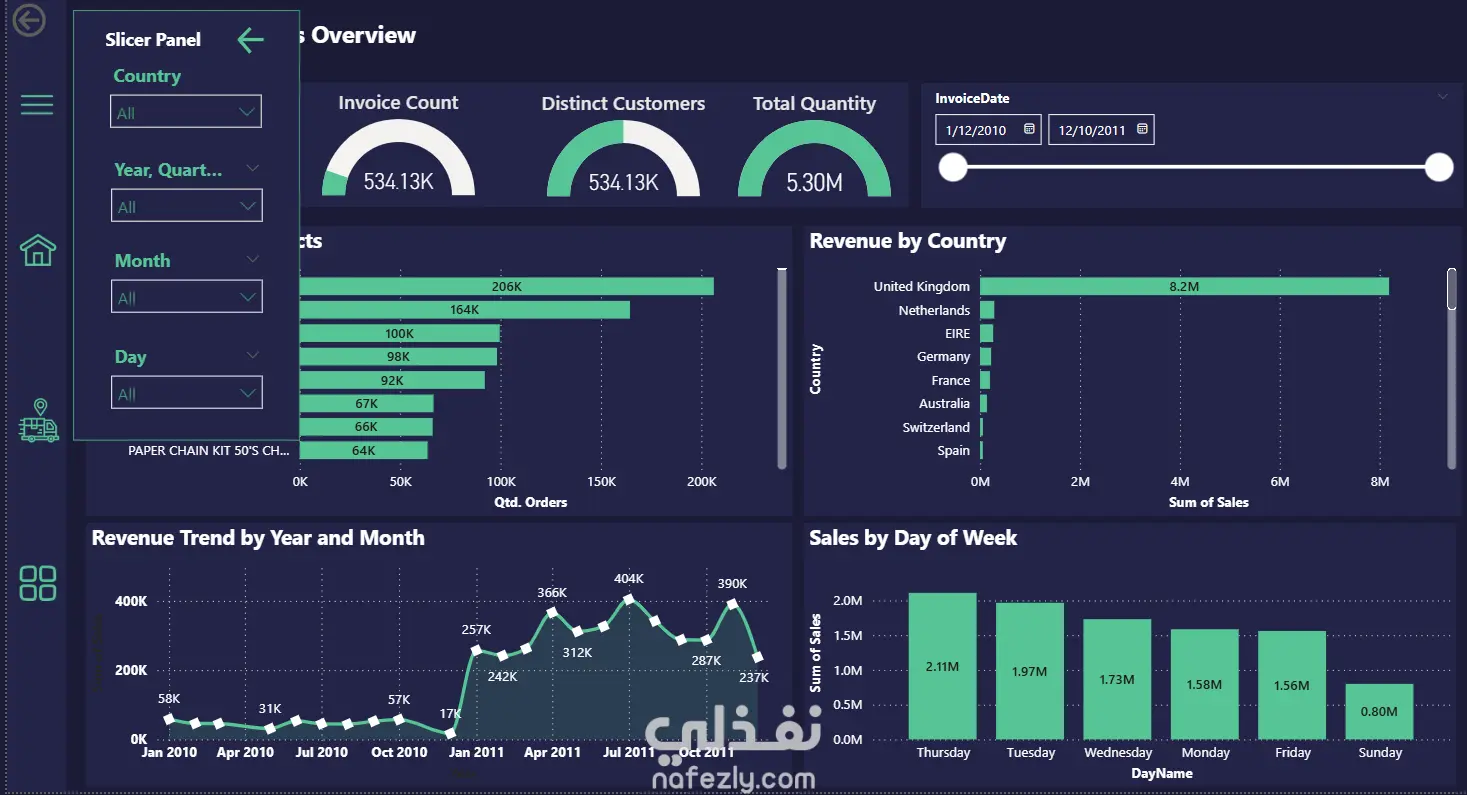This screenshot has height=795, width=1467.
Task: Click chevron beside Day header
Action: (253, 355)
